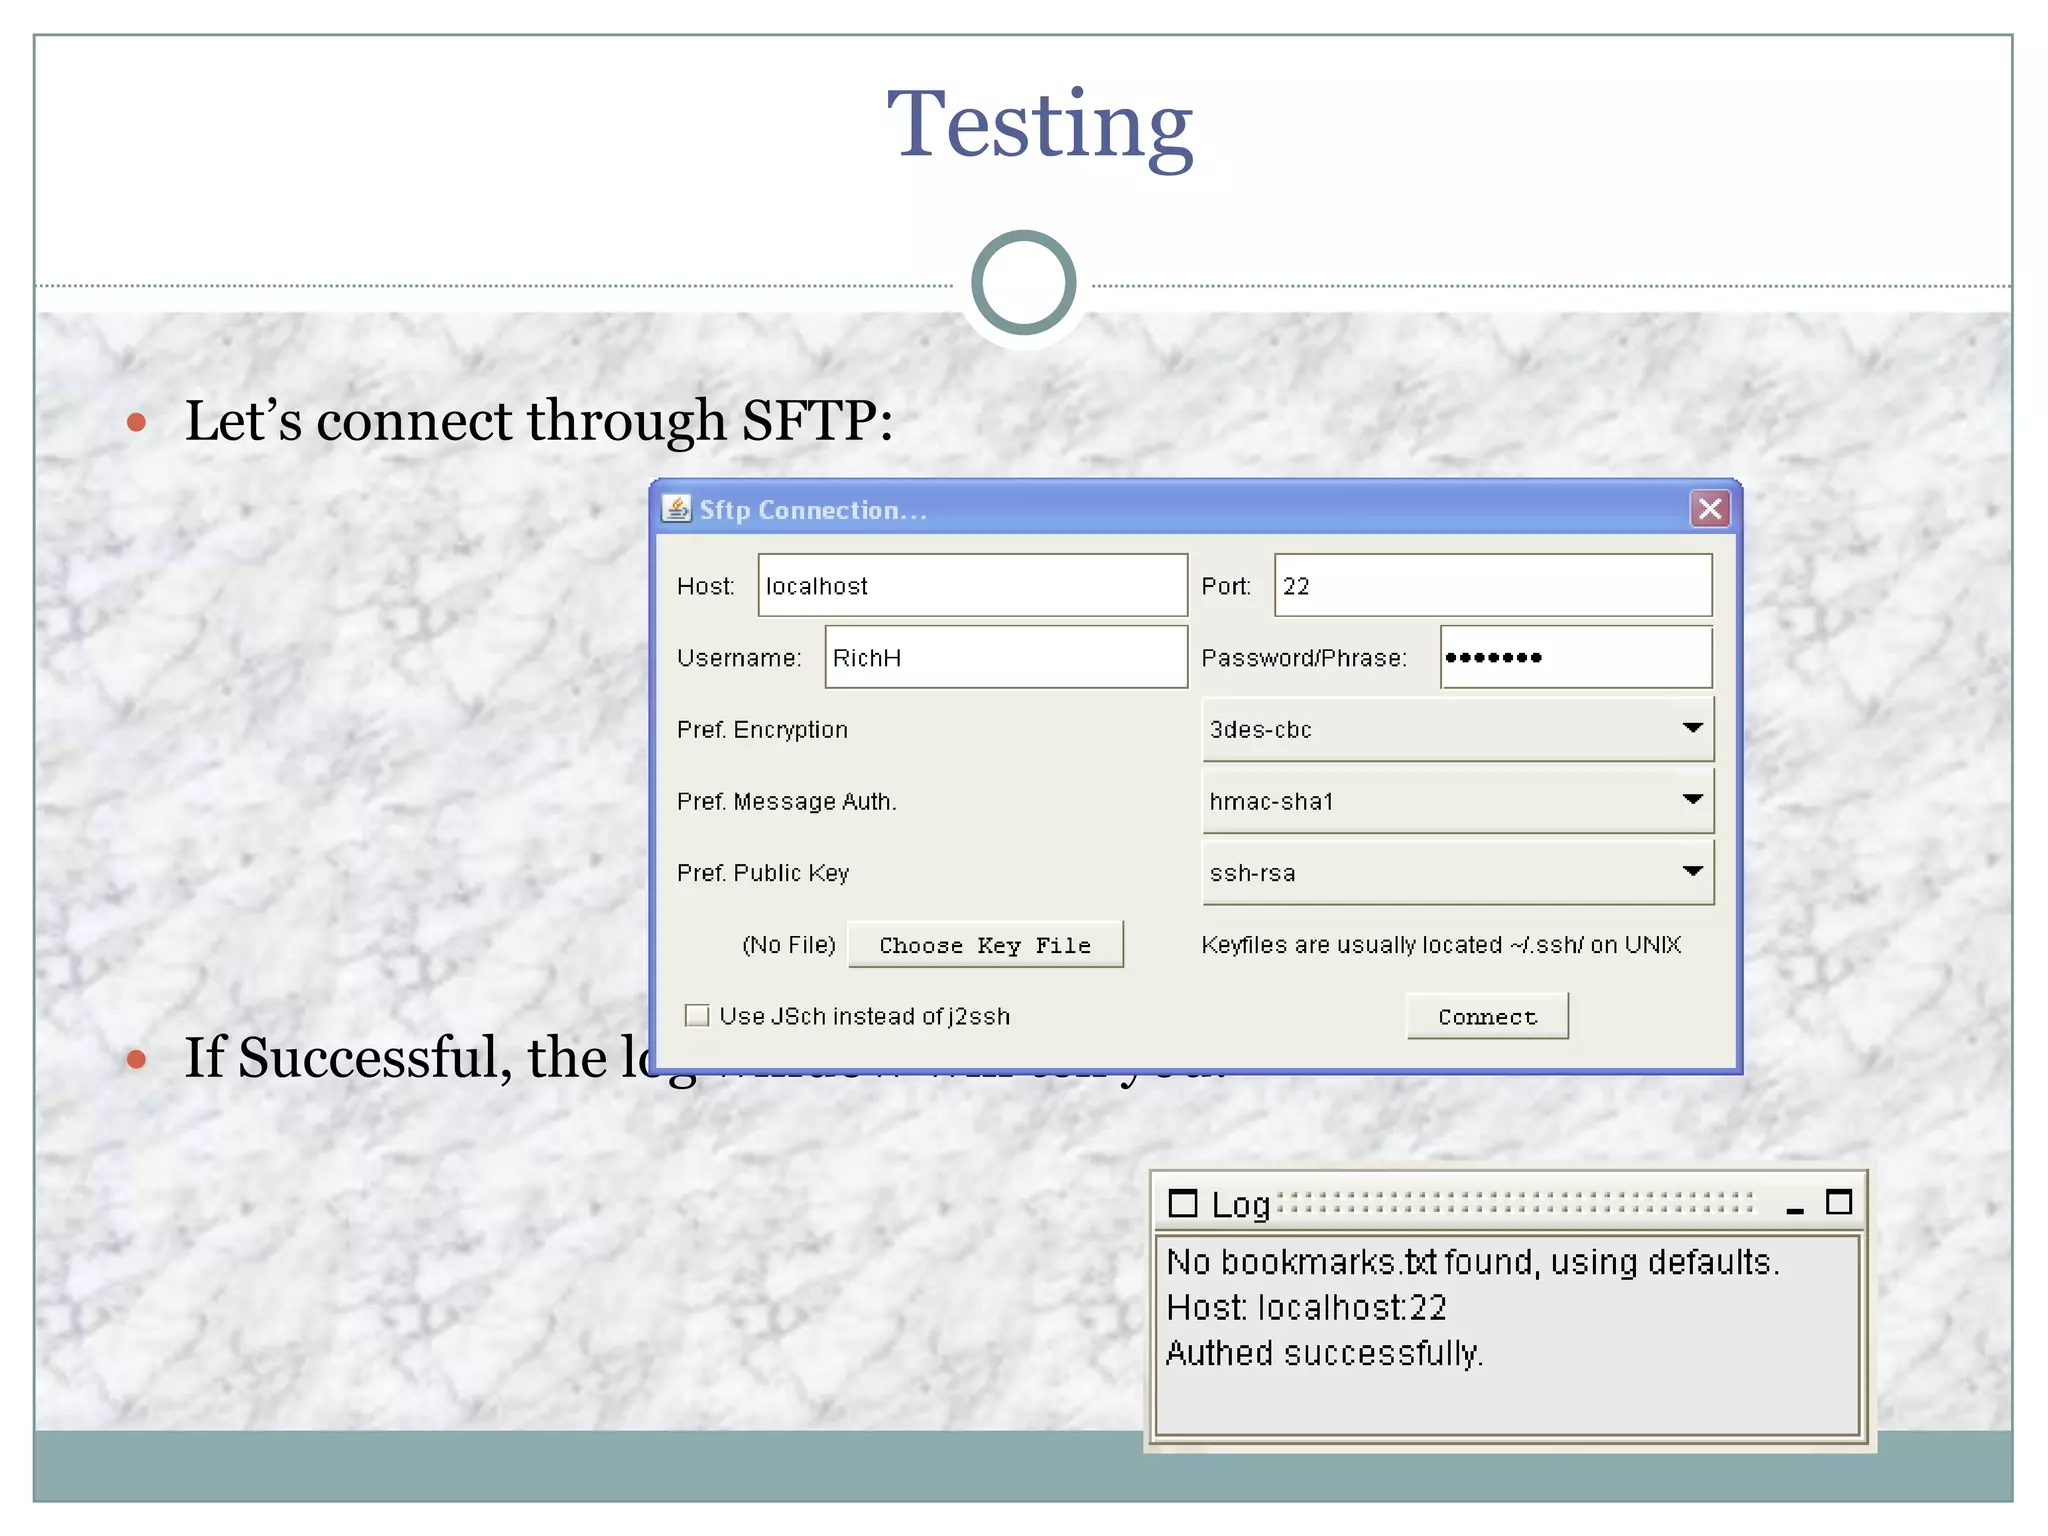
Task: Click the '(No File)' key file label
Action: point(788,945)
